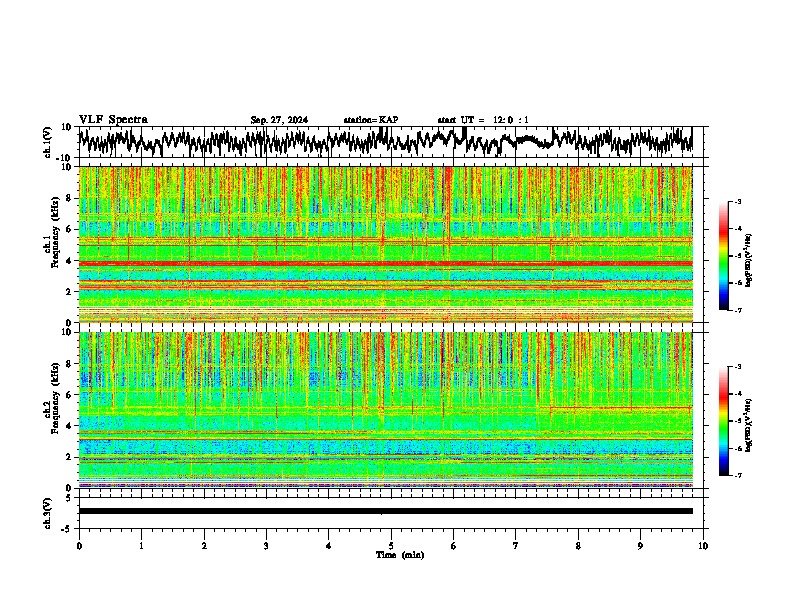Click the "9" minute tick on time axis
Viewport: 792px width, 612px height.
click(x=640, y=546)
